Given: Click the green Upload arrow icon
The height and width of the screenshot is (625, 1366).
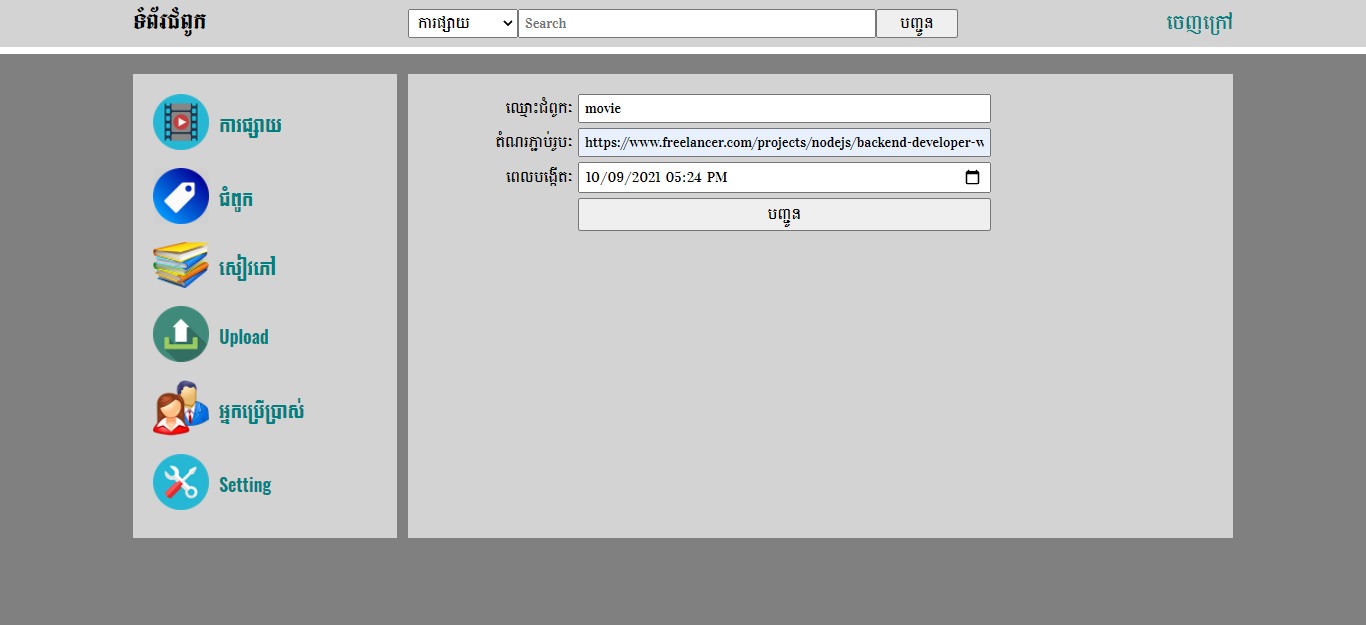Looking at the screenshot, I should point(181,334).
